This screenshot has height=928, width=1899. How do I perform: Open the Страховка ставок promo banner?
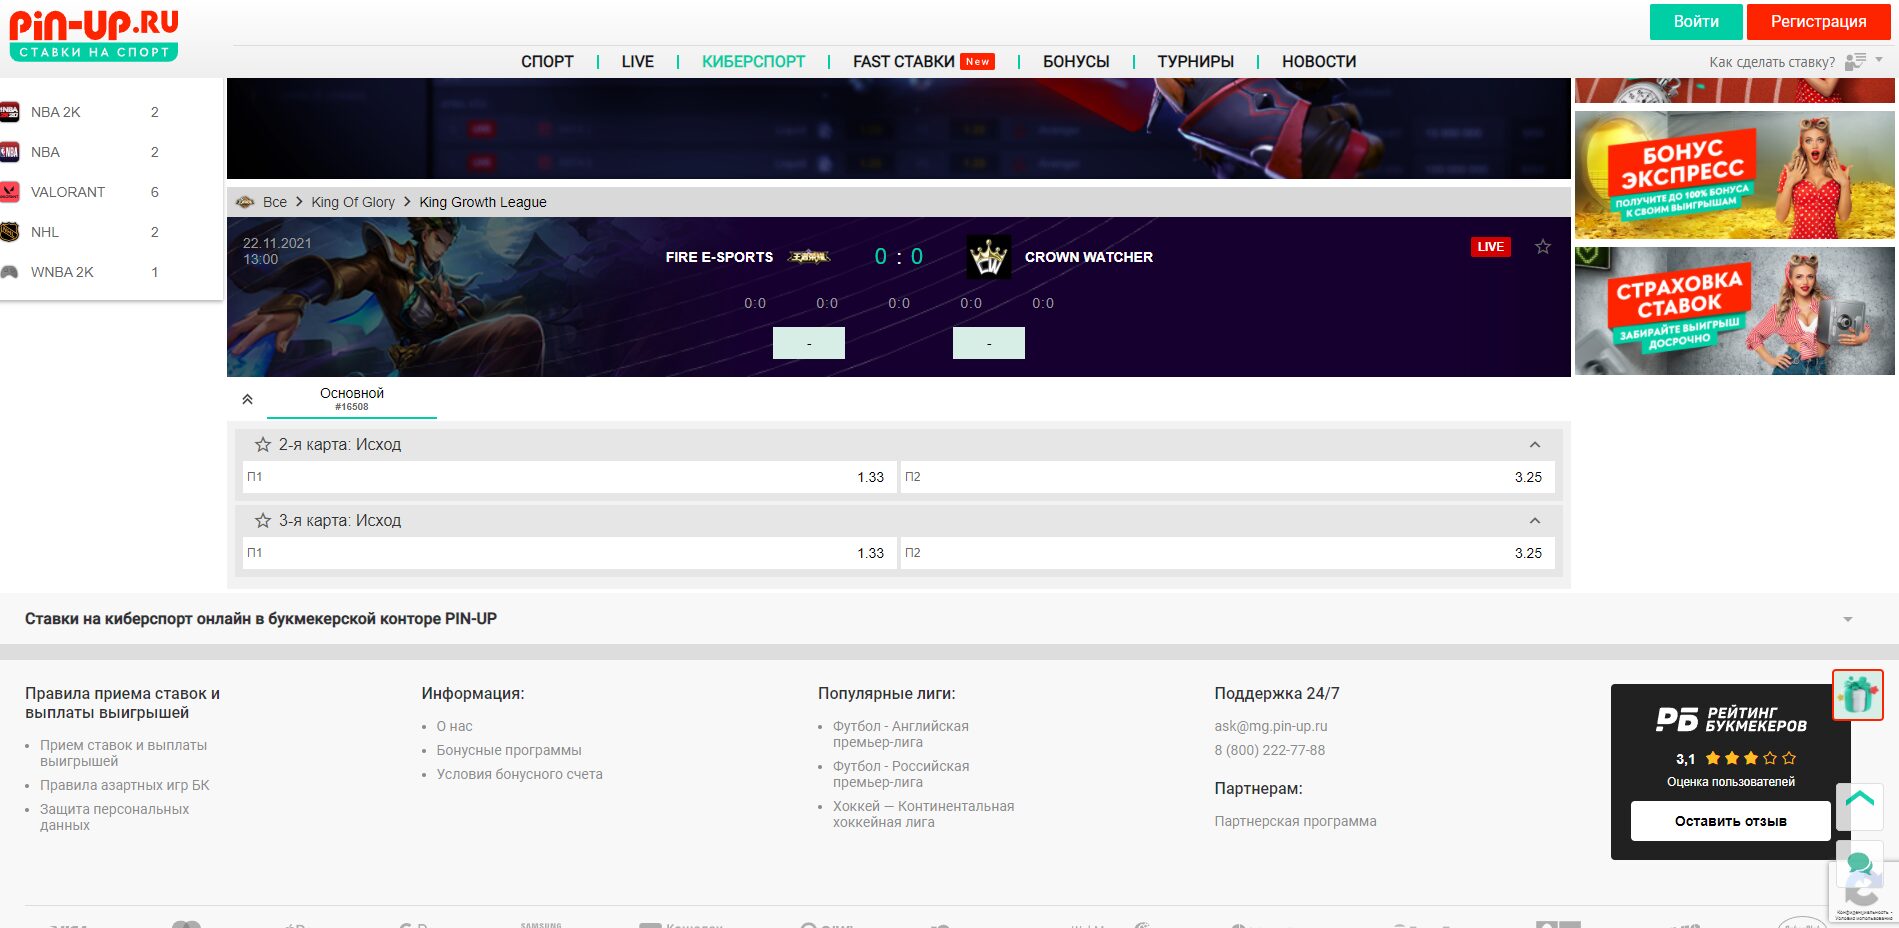[x=1734, y=311]
